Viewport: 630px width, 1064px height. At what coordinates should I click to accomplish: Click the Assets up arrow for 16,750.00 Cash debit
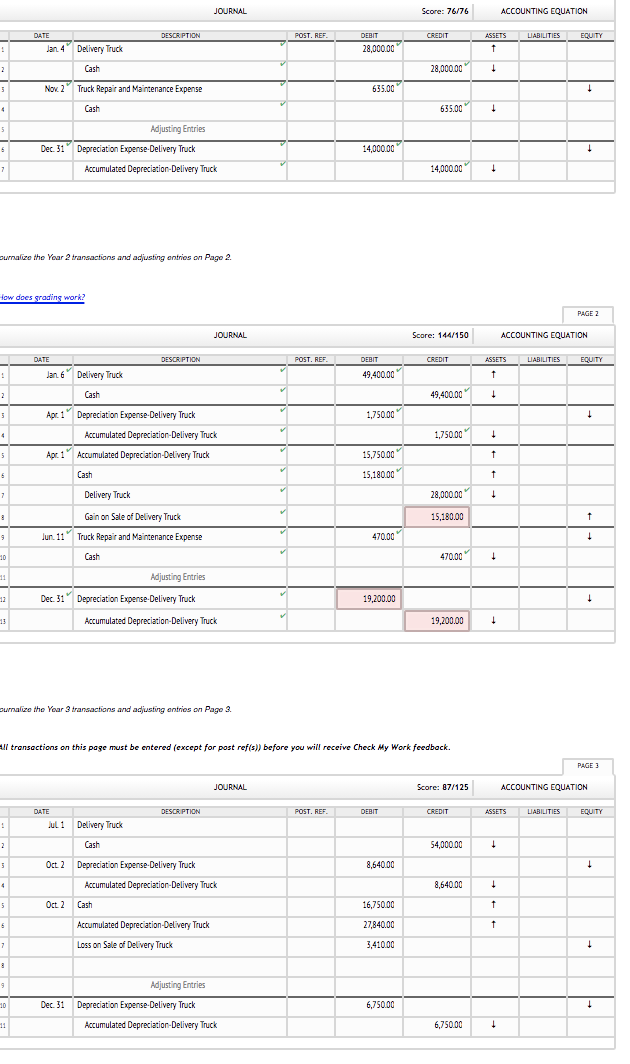click(x=494, y=905)
